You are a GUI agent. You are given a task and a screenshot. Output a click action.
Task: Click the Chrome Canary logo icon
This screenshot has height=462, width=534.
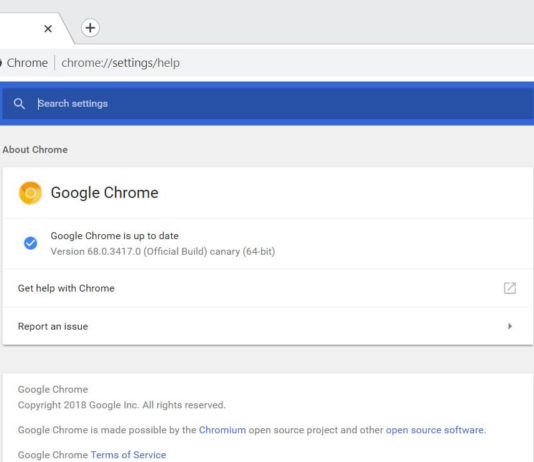tap(30, 193)
